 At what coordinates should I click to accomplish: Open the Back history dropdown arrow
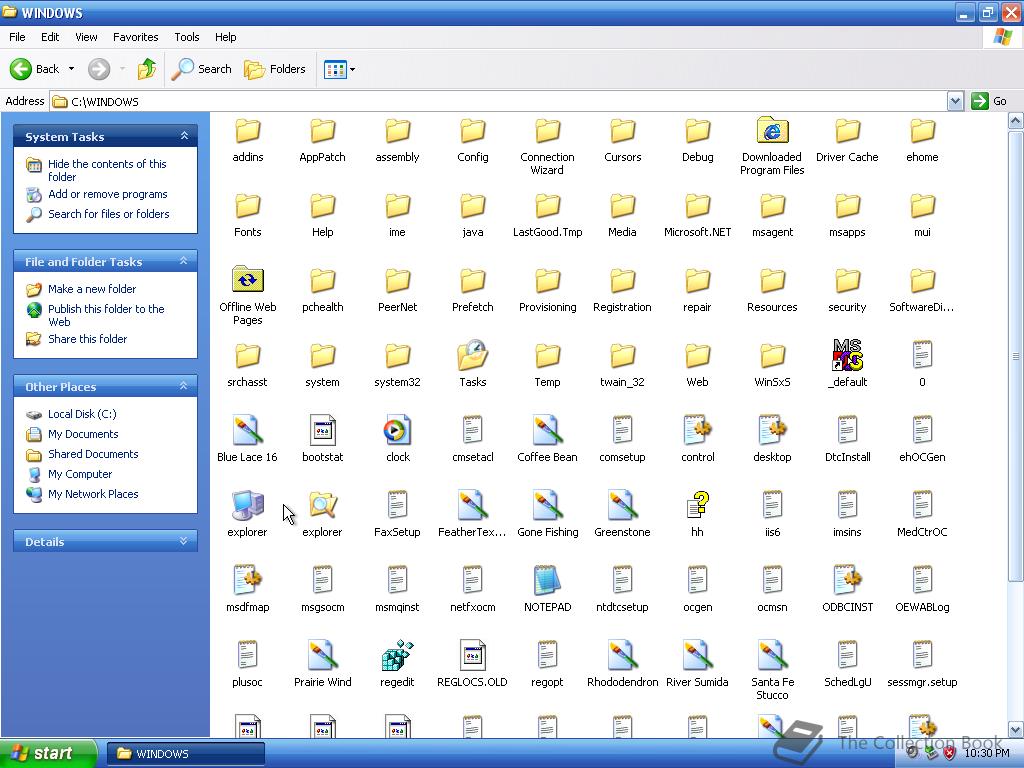pyautogui.click(x=71, y=69)
